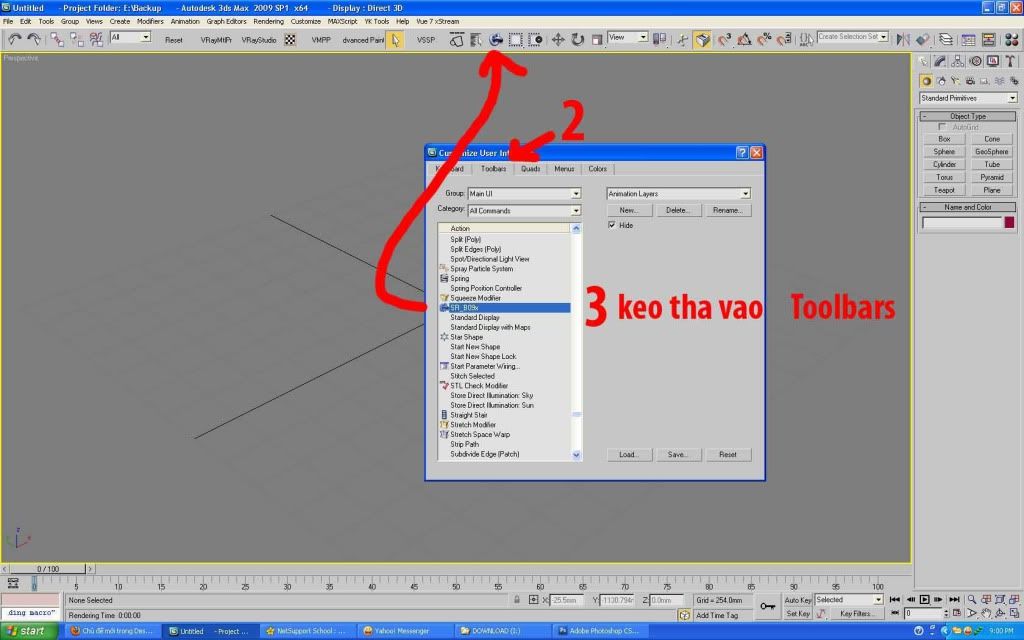
Task: Click the Key Filters... button
Action: click(856, 613)
